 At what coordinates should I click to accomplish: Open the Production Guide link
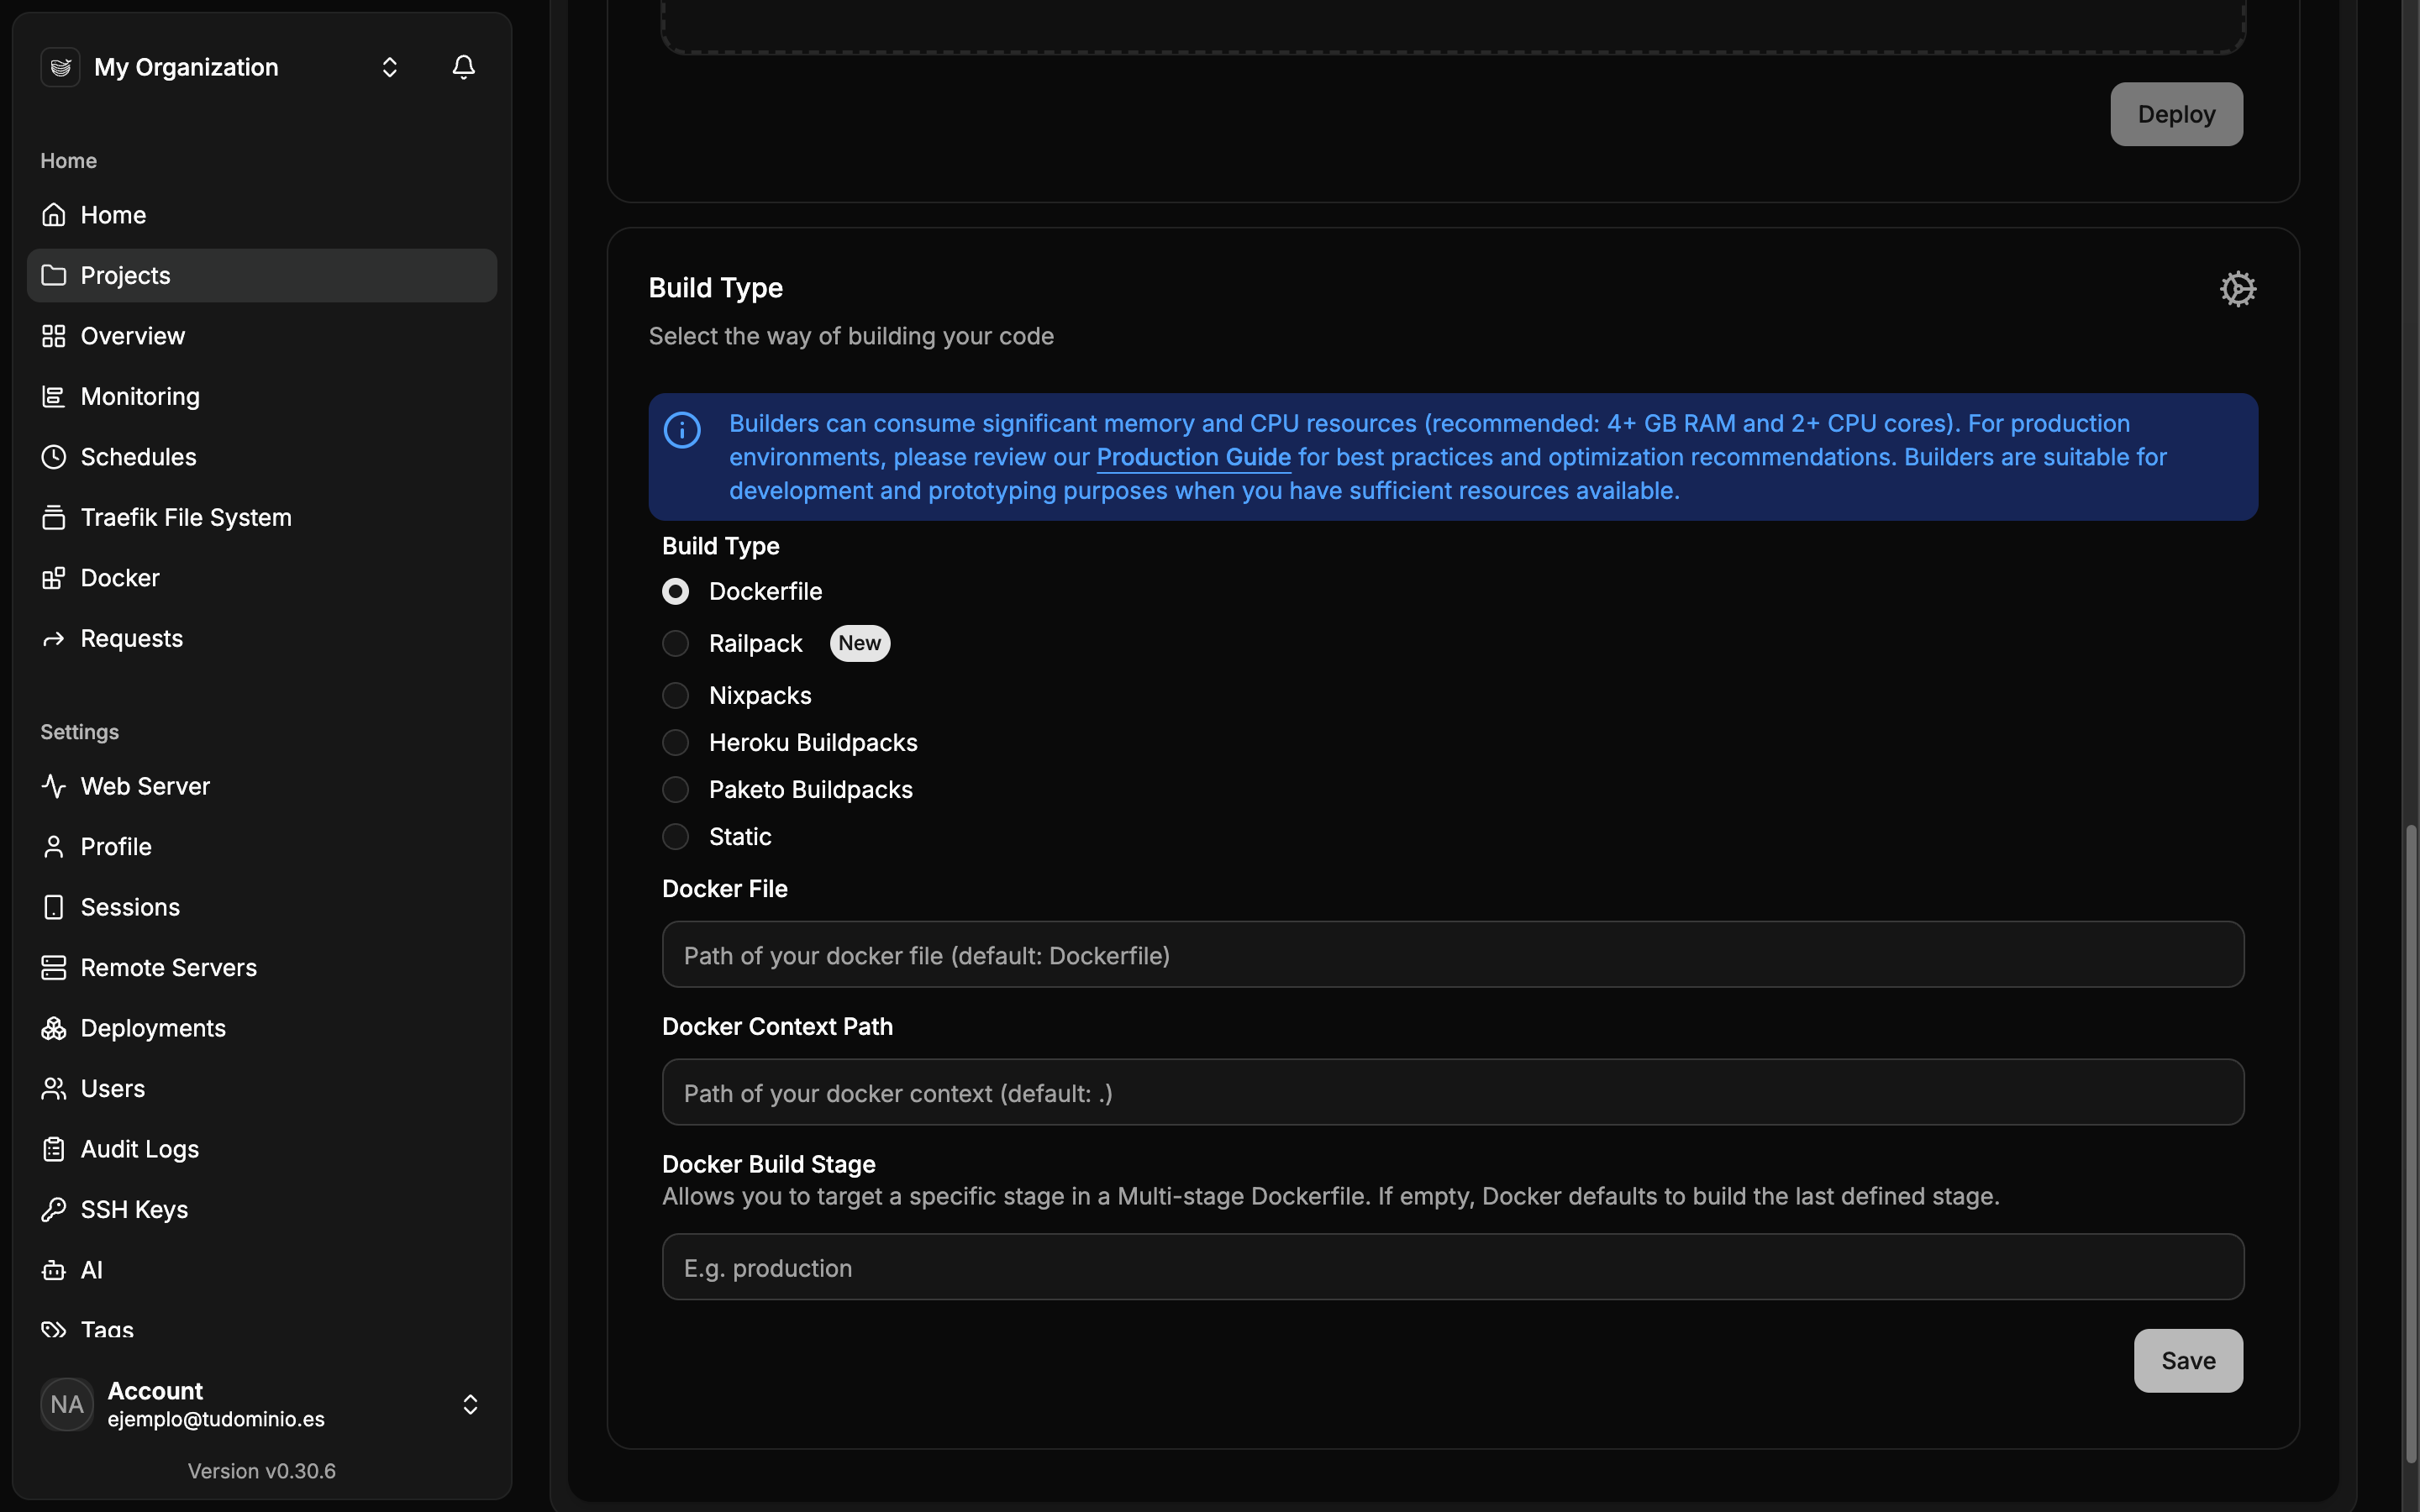1193,457
